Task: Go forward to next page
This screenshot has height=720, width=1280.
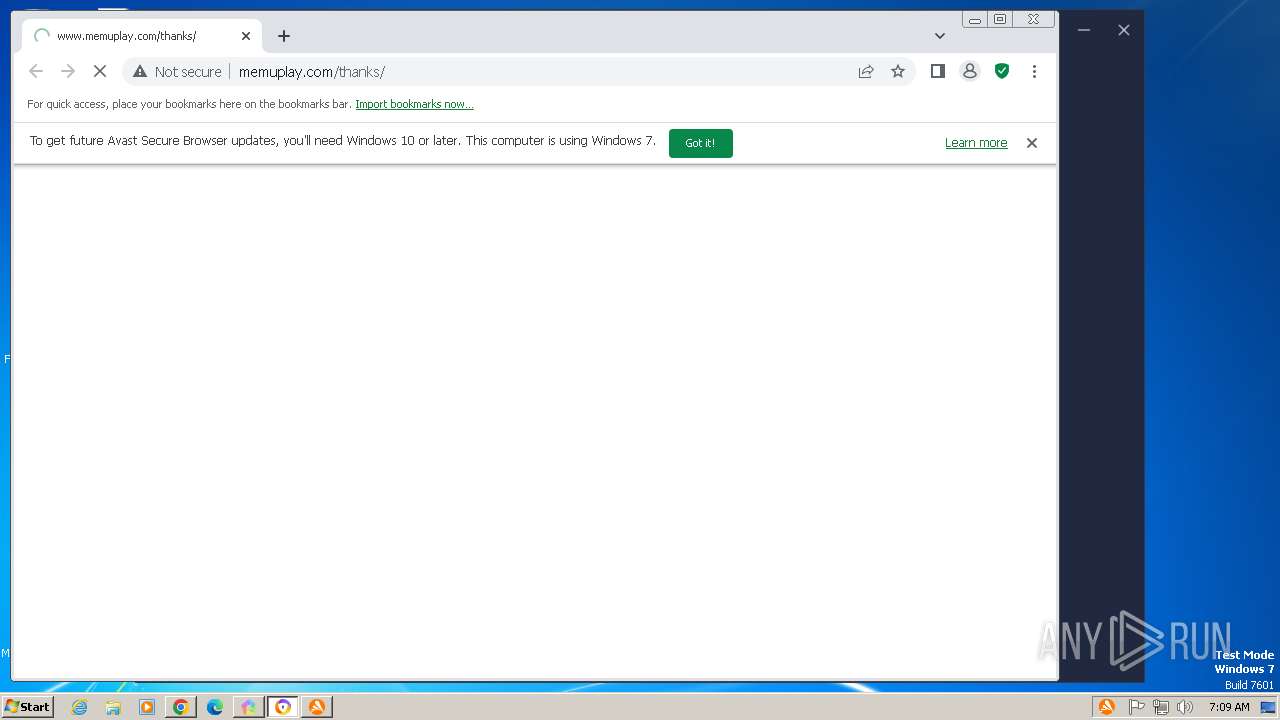Action: coord(68,71)
